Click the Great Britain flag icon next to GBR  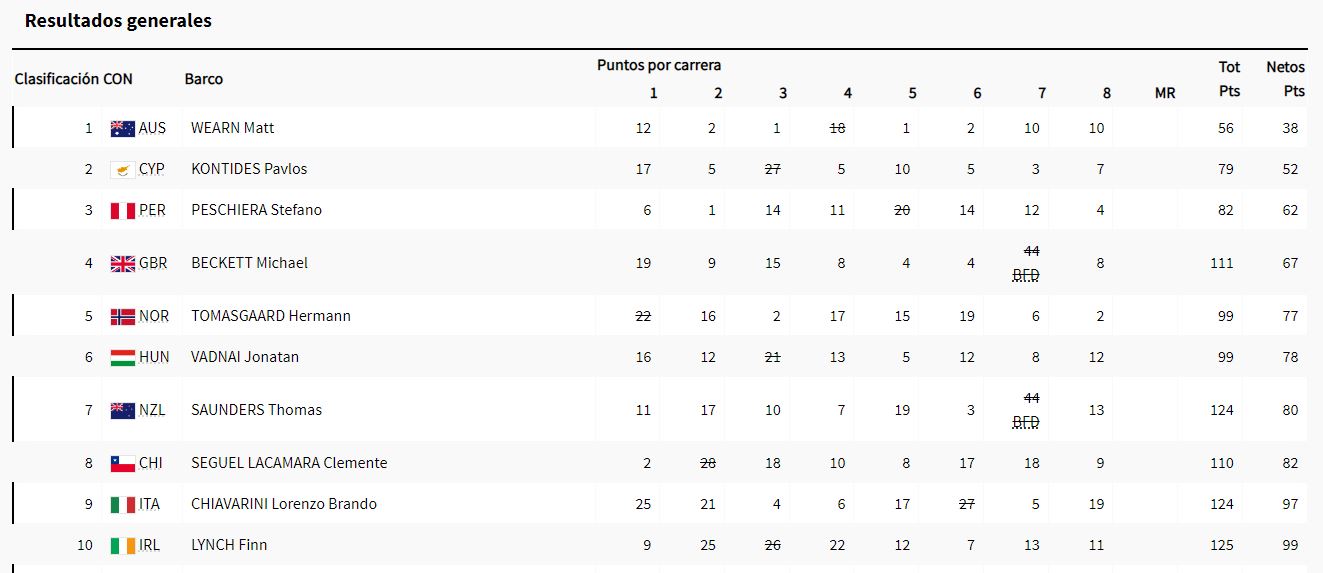tap(122, 263)
